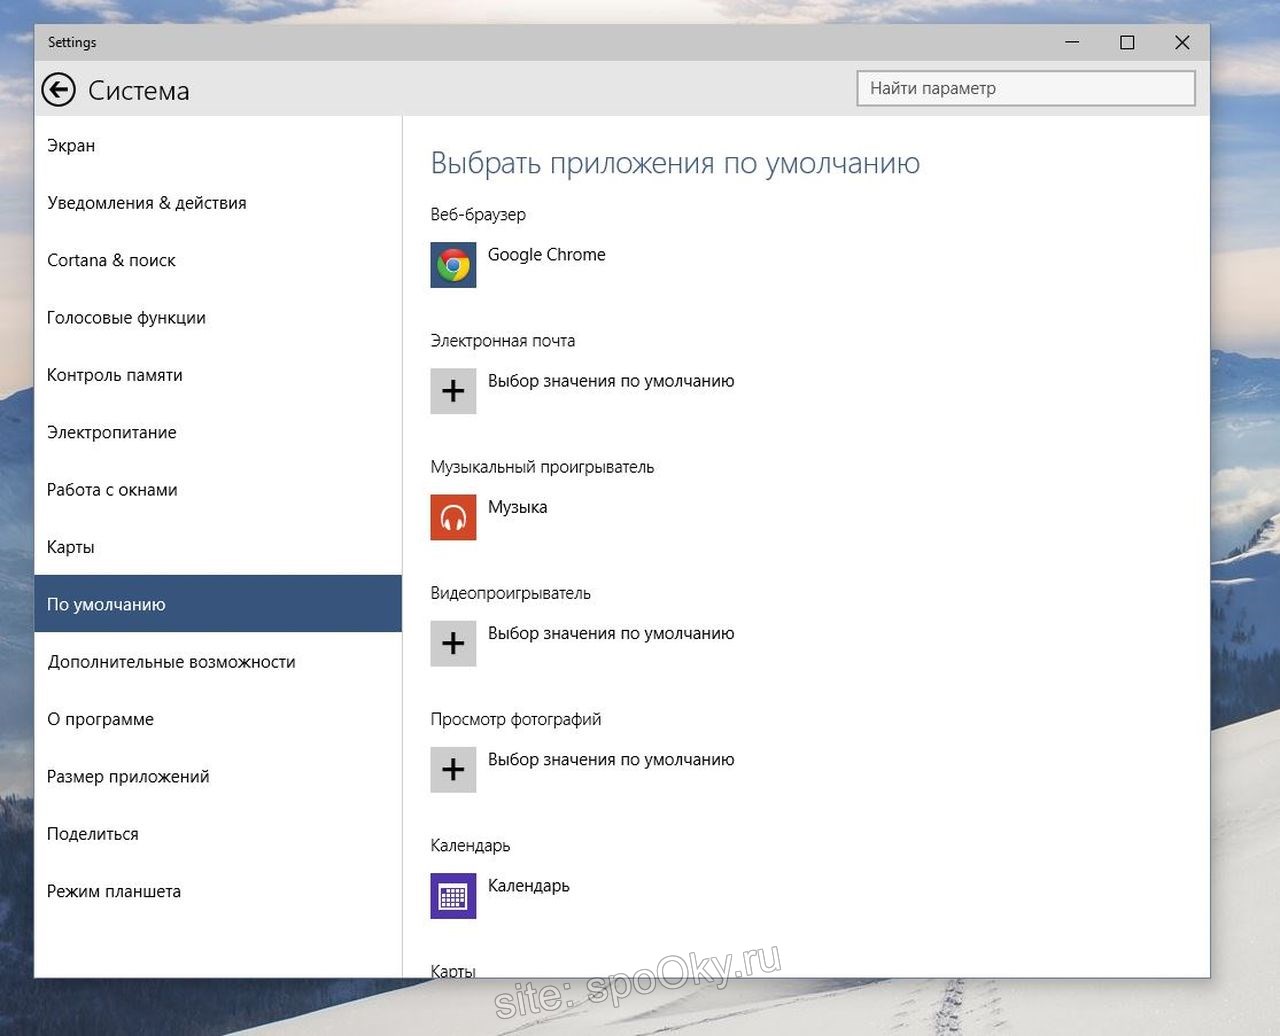Click the back arrow next to Система
The width and height of the screenshot is (1280, 1036).
pyautogui.click(x=59, y=90)
